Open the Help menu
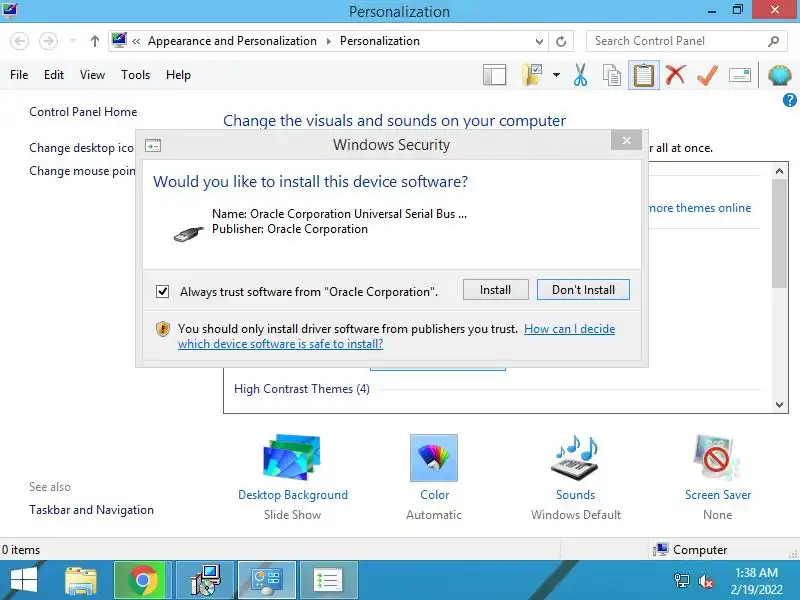800x600 pixels. pyautogui.click(x=178, y=75)
